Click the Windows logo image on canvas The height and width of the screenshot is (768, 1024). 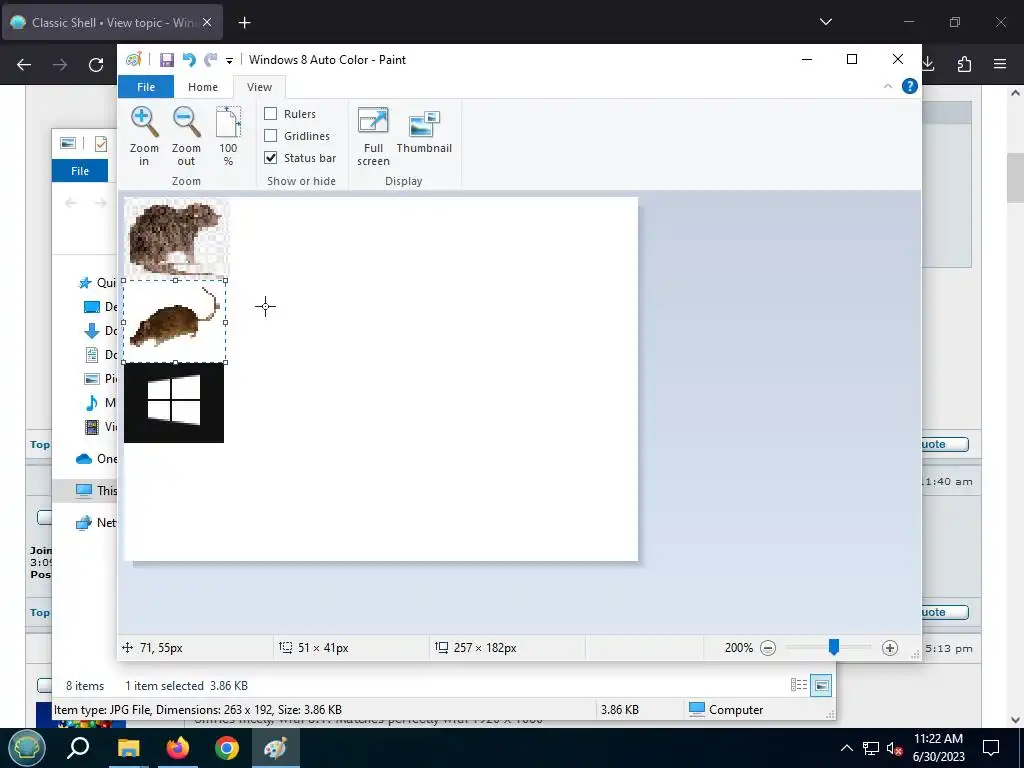click(x=174, y=403)
